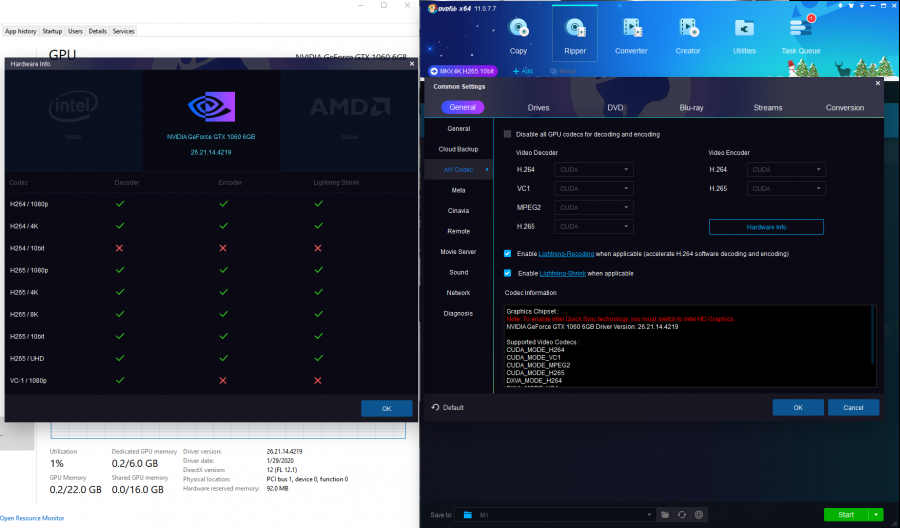Toggle Enable Lightning-Recoding checkbox

(x=507, y=254)
